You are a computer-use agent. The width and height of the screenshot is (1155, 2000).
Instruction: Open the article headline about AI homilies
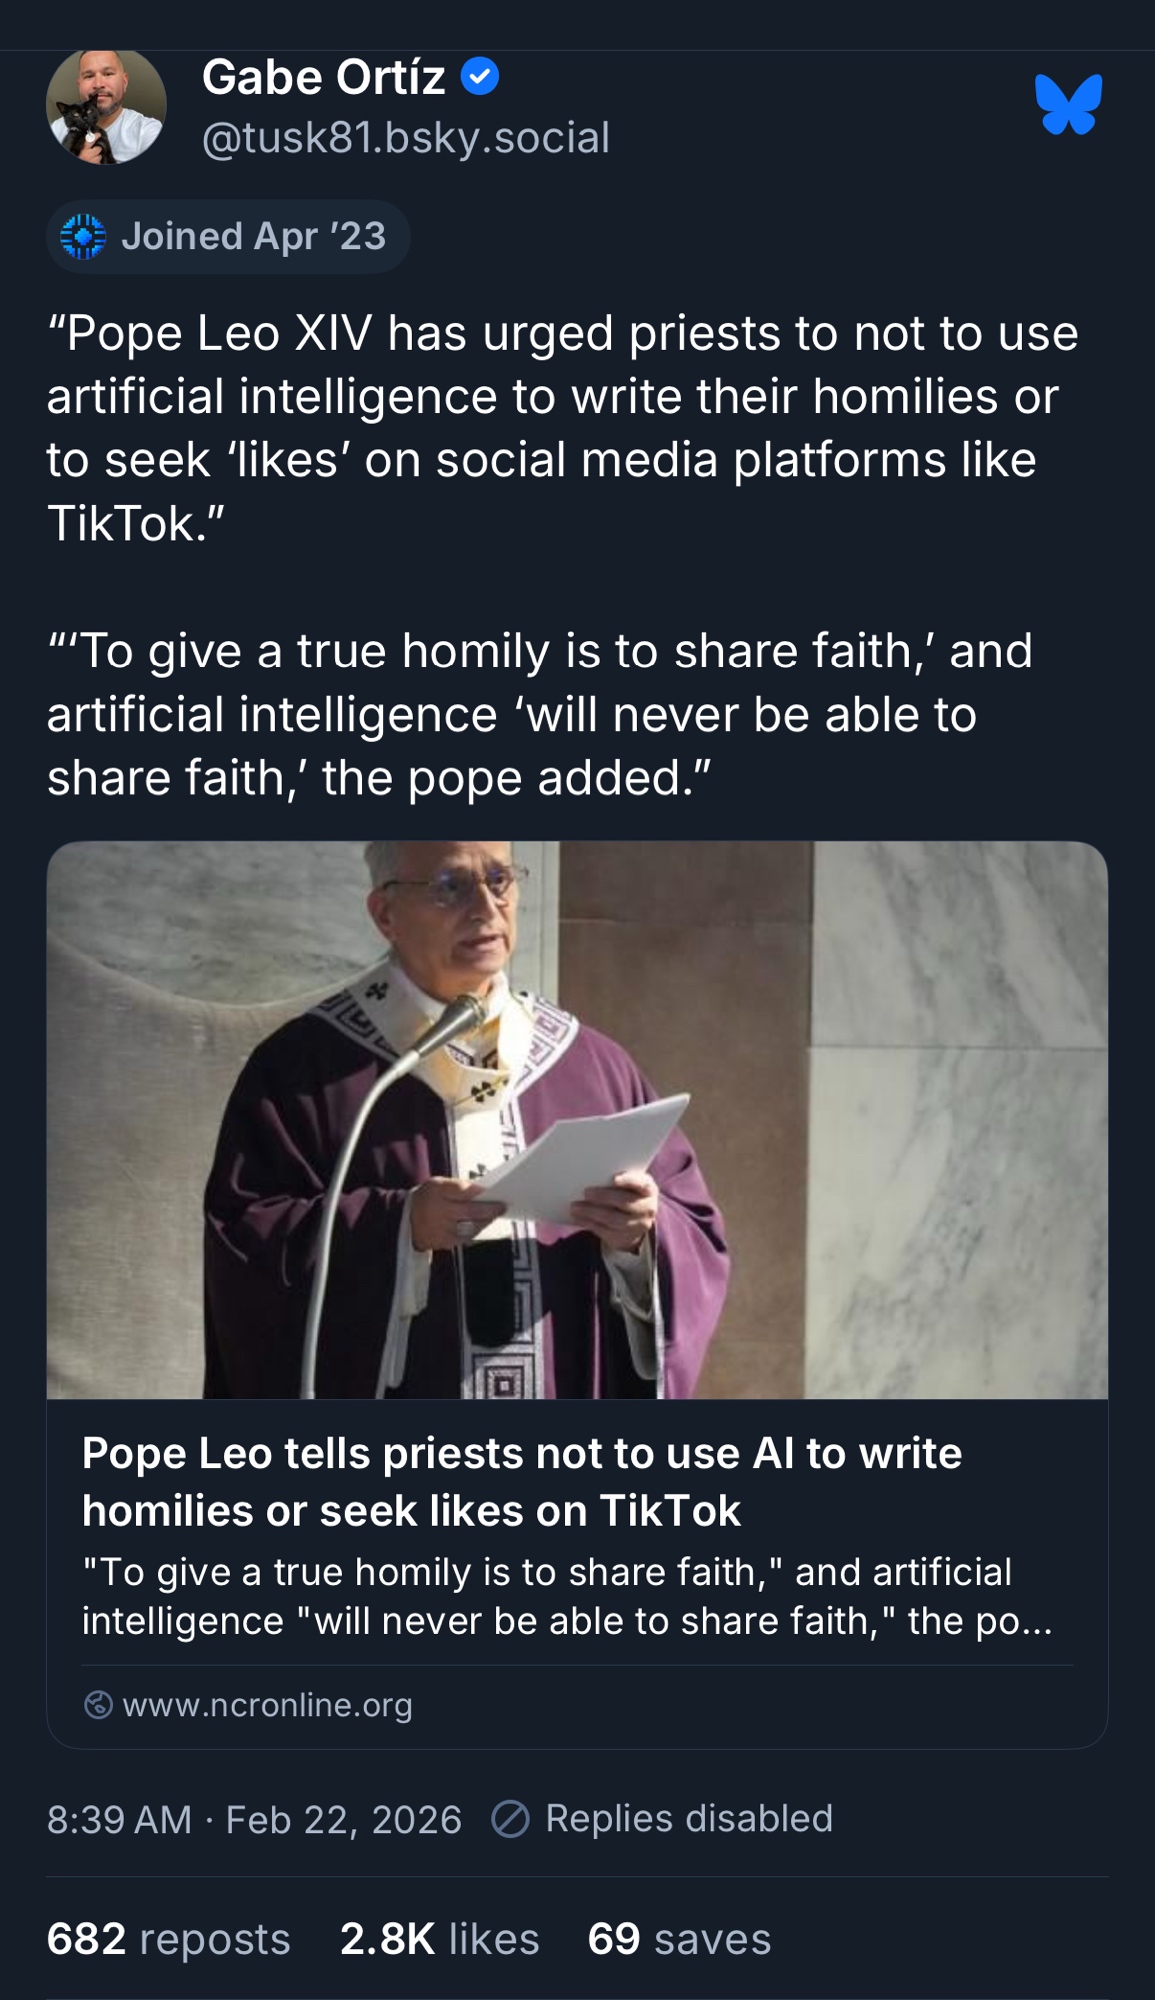point(521,1481)
